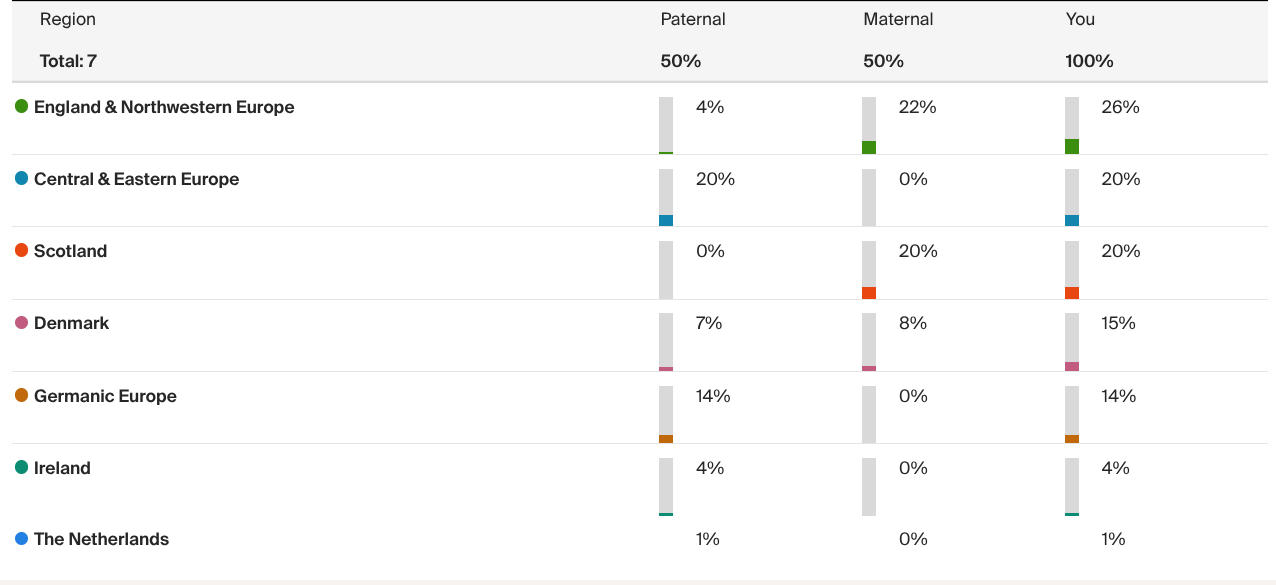Image resolution: width=1276 pixels, height=585 pixels.
Task: Click the green England & Northwestern Europe dot
Action: click(21, 107)
